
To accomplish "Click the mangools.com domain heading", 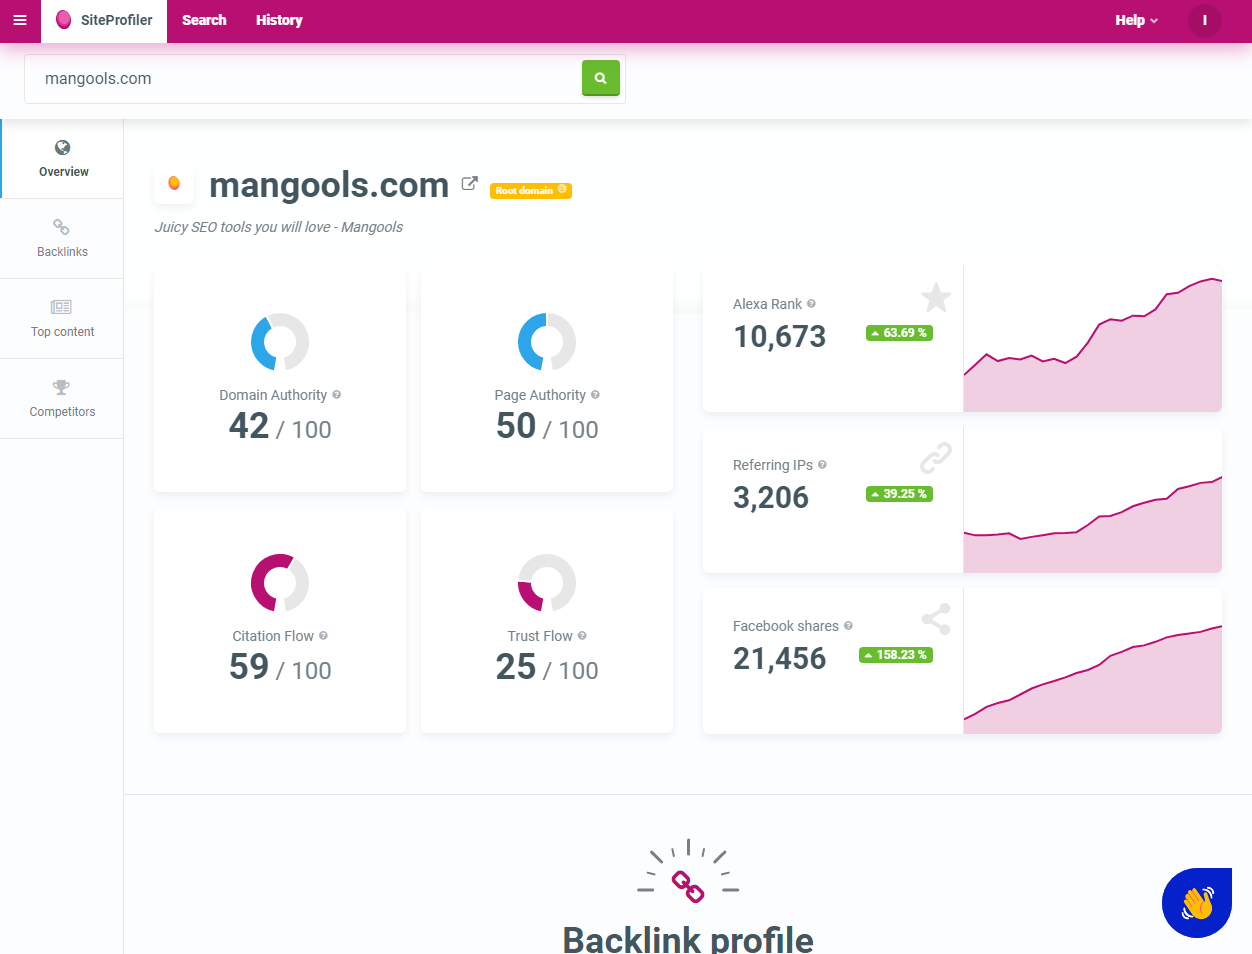I will click(329, 185).
